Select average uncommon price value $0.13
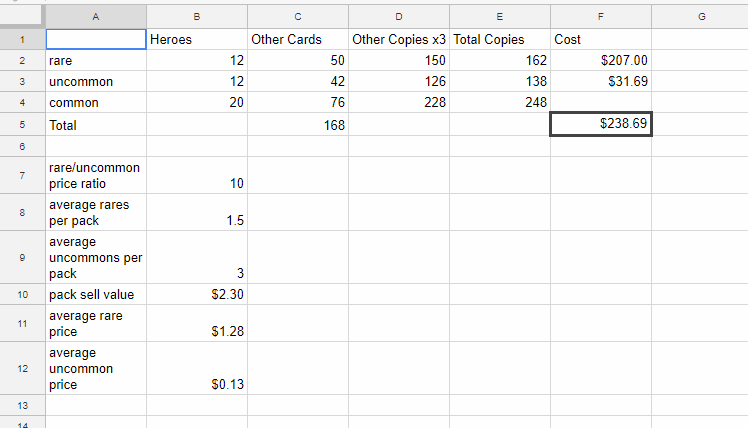This screenshot has width=748, height=428. click(x=197, y=368)
